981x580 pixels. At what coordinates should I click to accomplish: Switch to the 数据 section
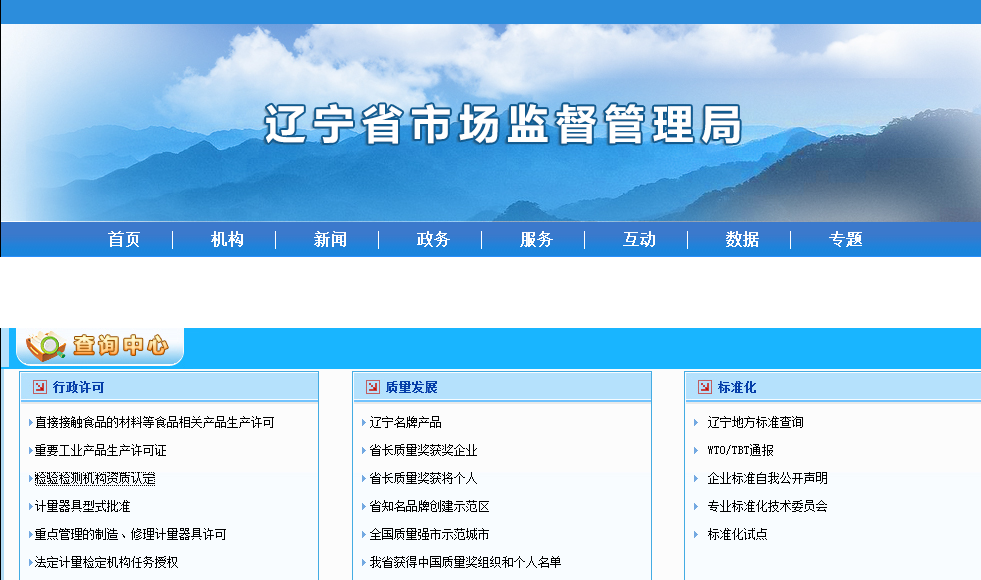point(742,239)
